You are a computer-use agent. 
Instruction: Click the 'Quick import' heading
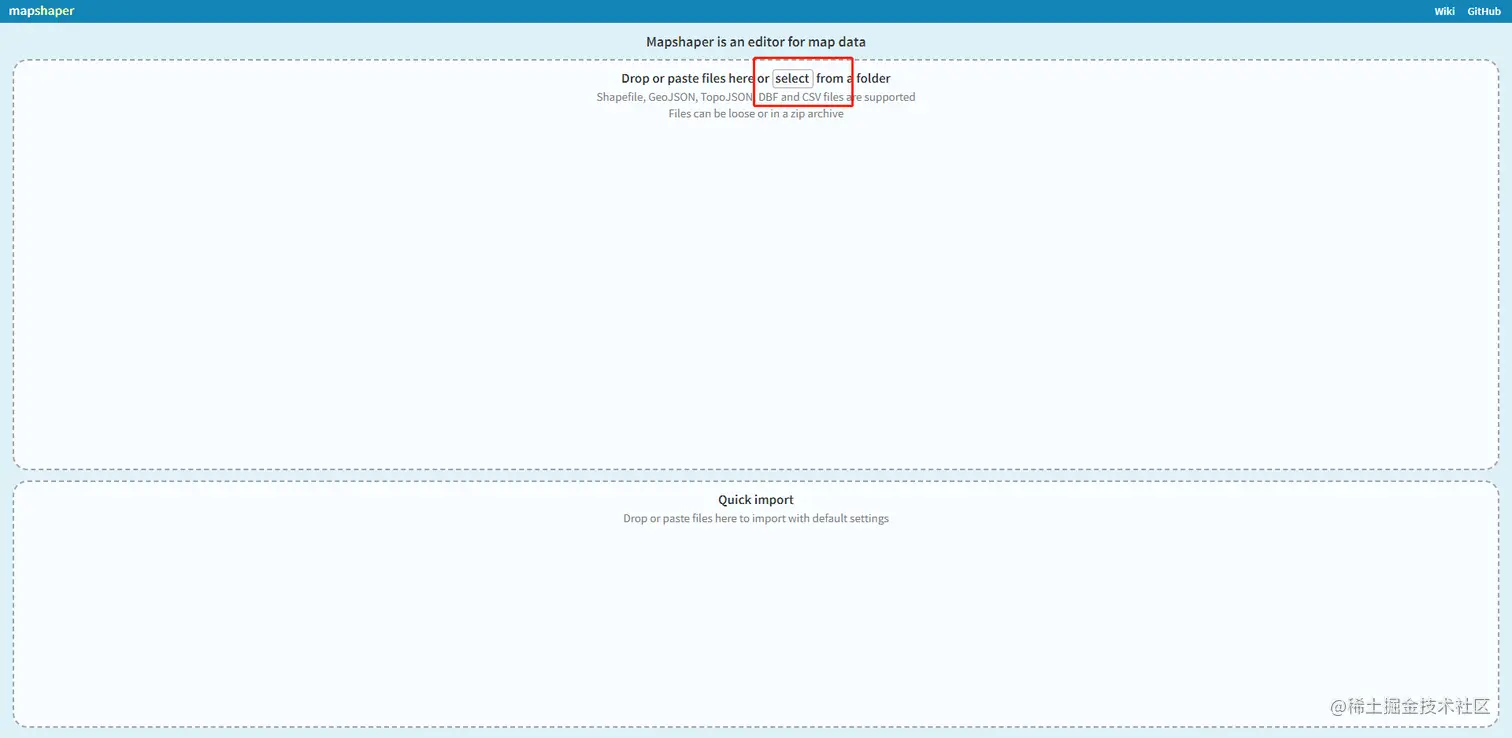coord(756,500)
